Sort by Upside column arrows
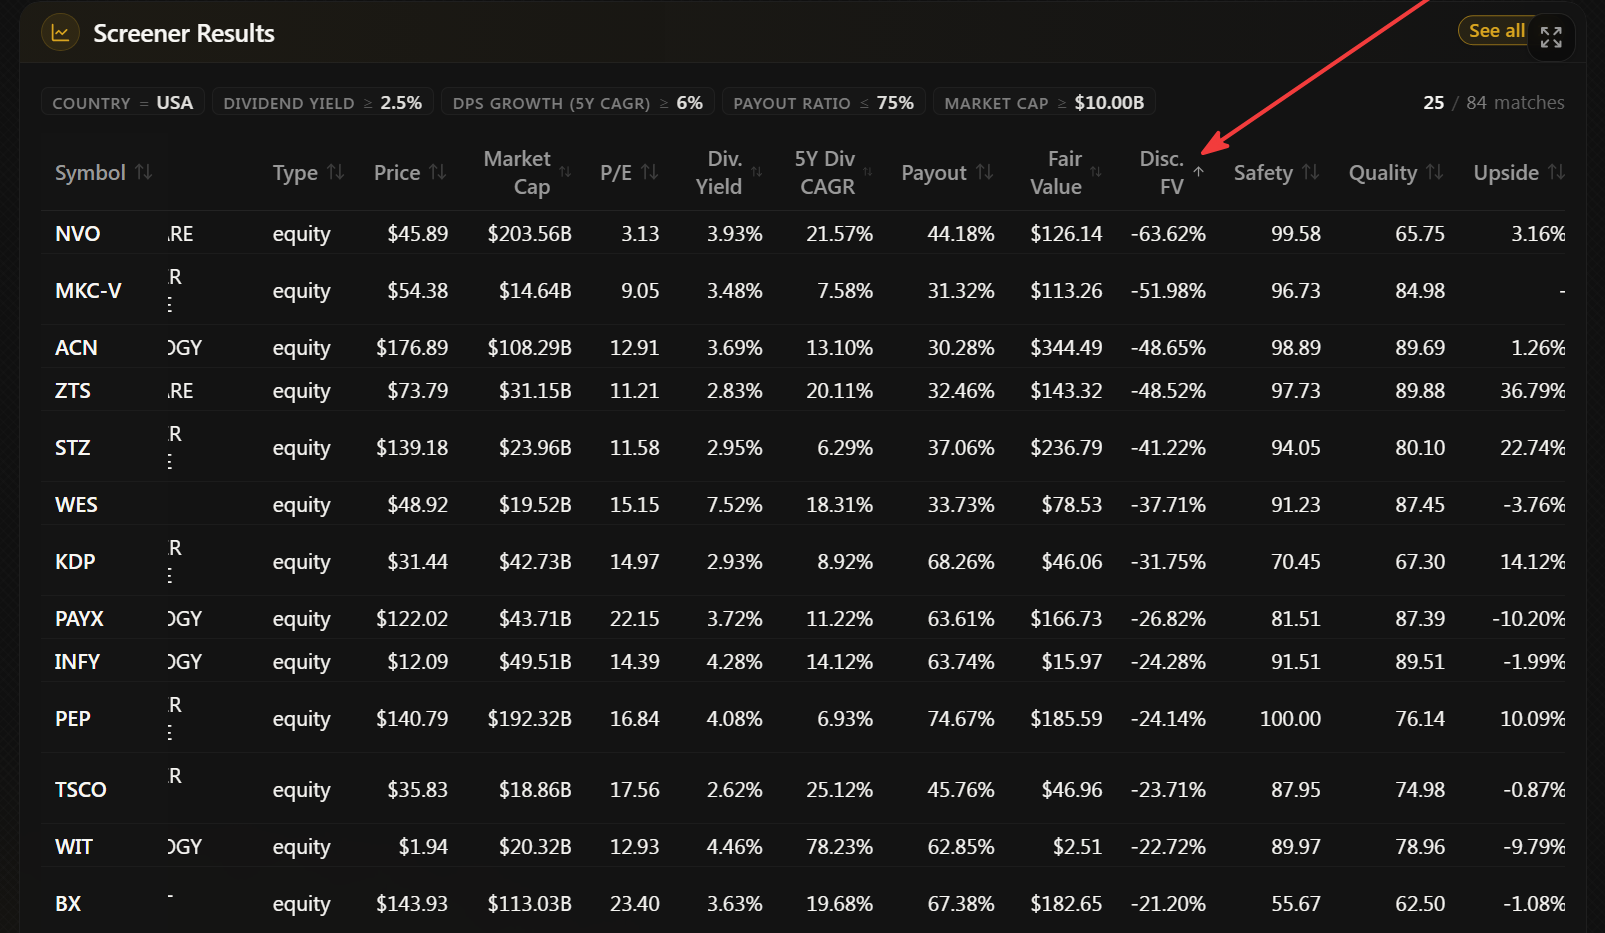 1557,172
